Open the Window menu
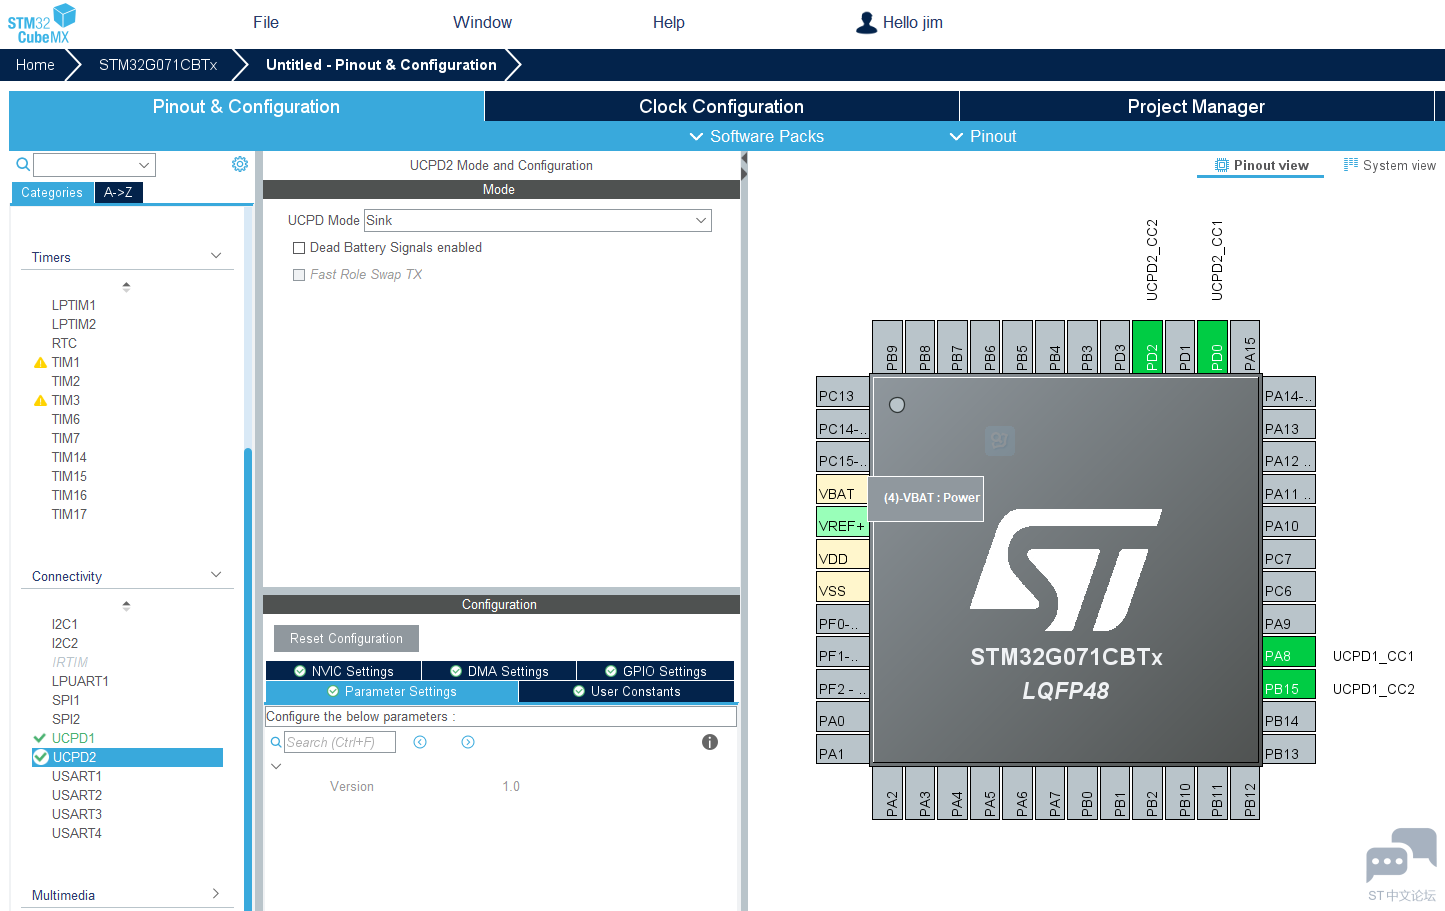 [482, 23]
